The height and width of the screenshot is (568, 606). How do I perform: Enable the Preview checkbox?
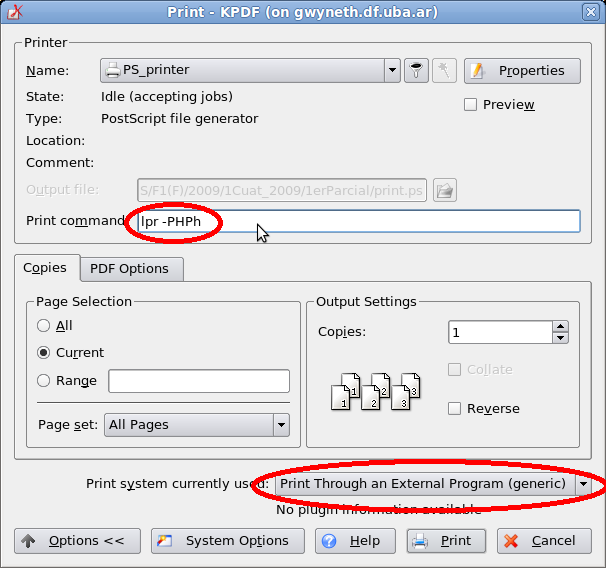[x=470, y=105]
